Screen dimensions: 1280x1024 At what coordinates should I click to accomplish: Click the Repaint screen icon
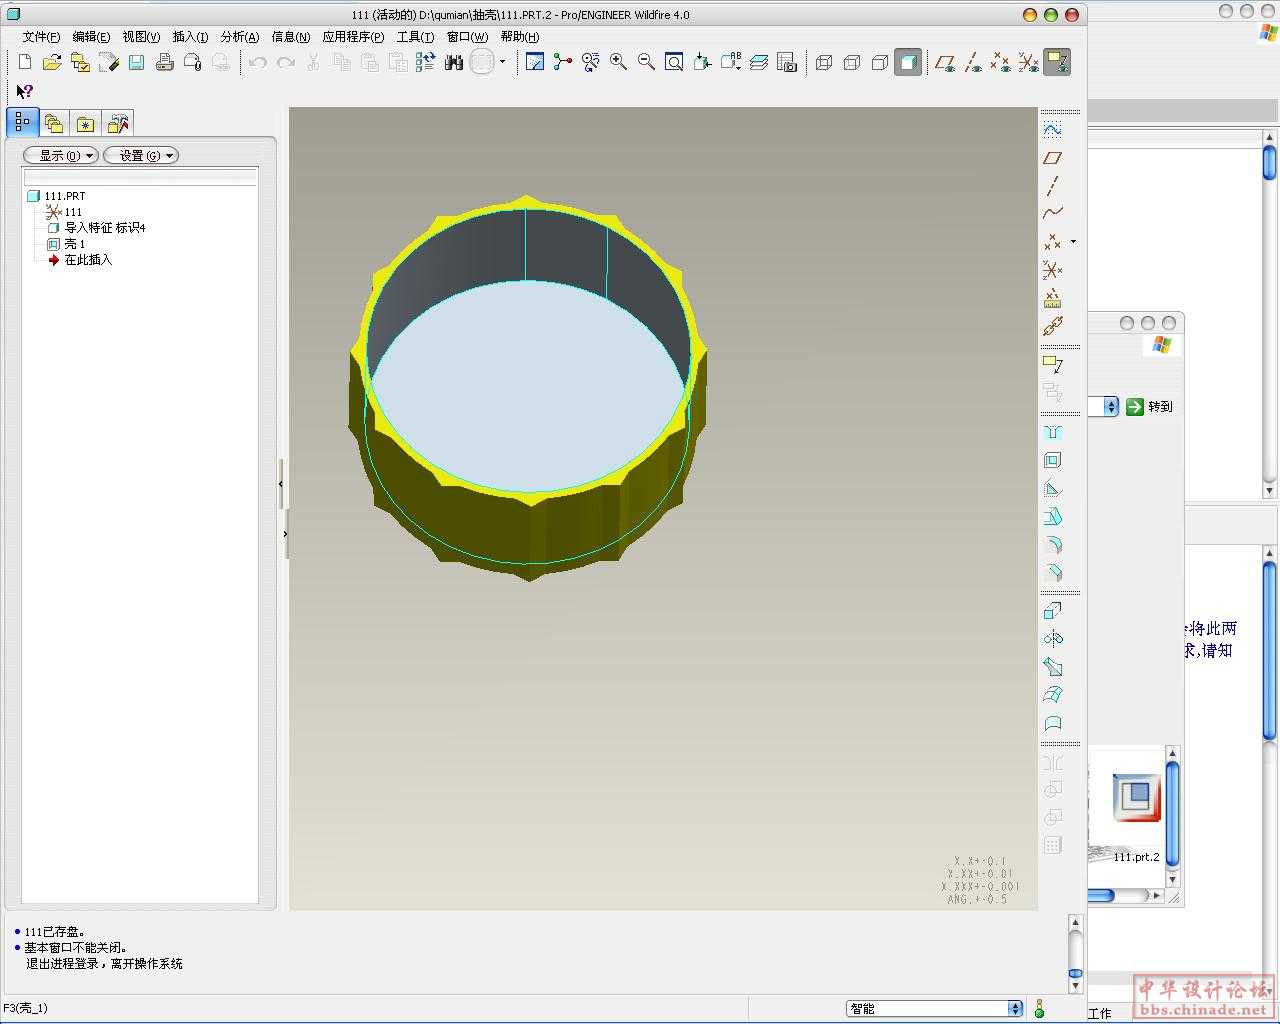pyautogui.click(x=535, y=62)
